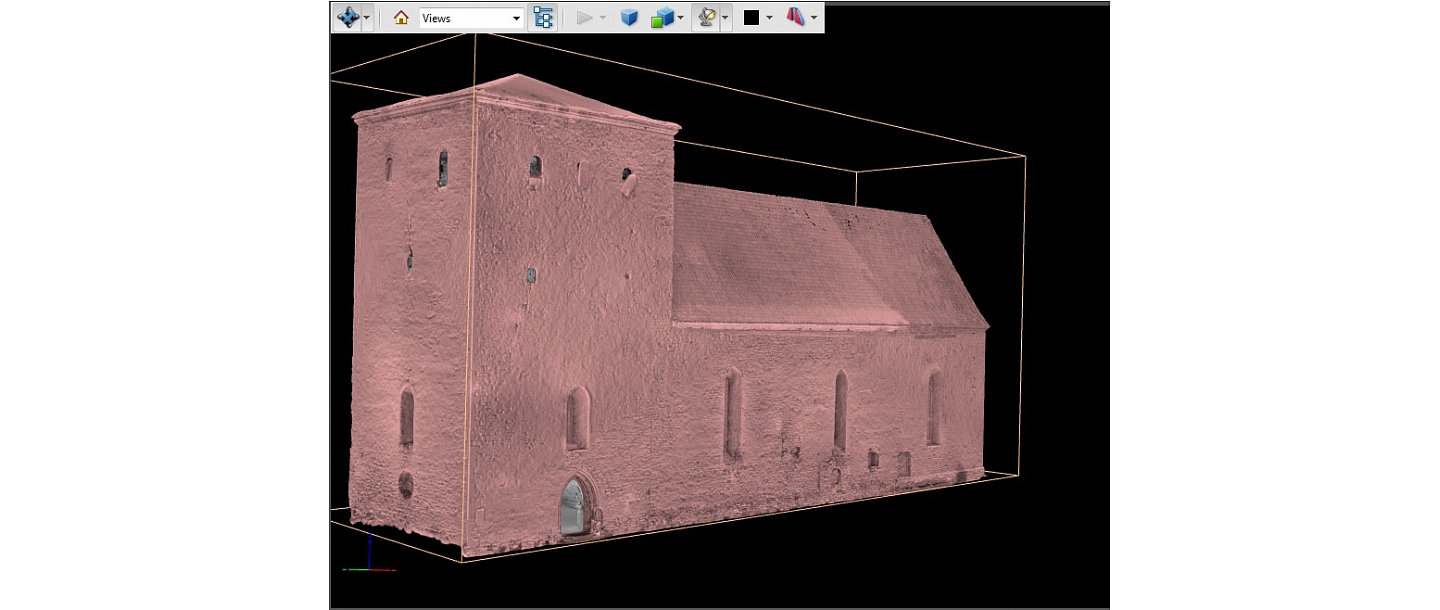Open the background color dropdown arrow
This screenshot has height=610, width=1440.
click(x=767, y=16)
